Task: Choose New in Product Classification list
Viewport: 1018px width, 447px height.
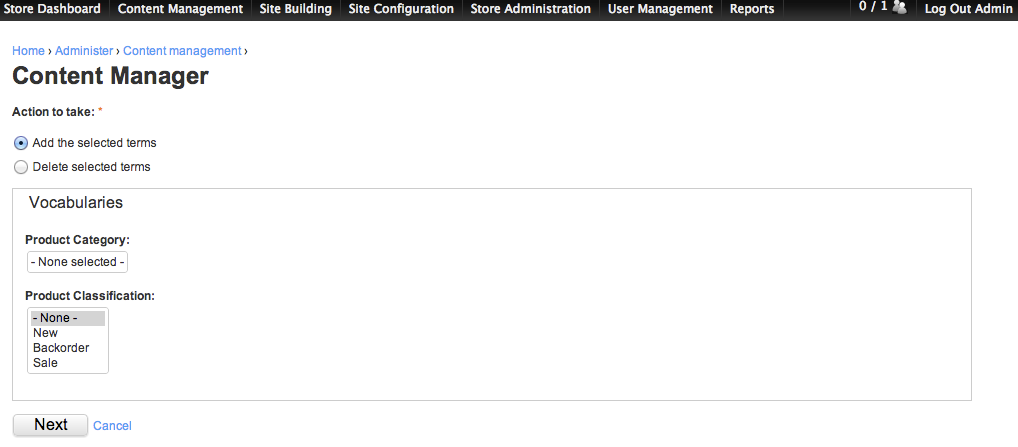Action: 68,333
